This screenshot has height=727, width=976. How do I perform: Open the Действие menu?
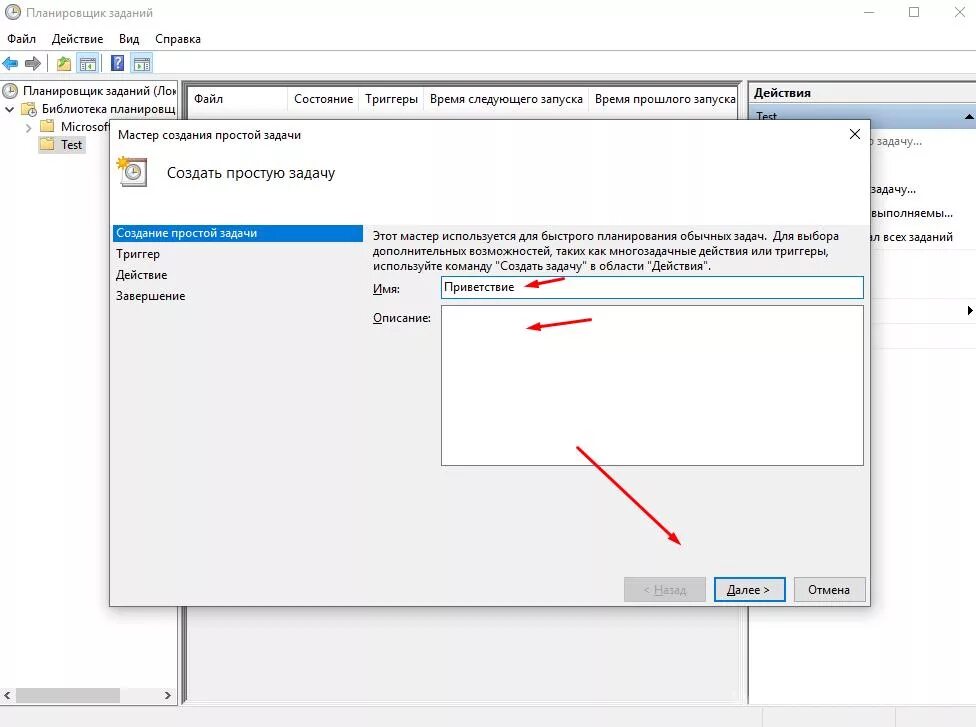77,39
